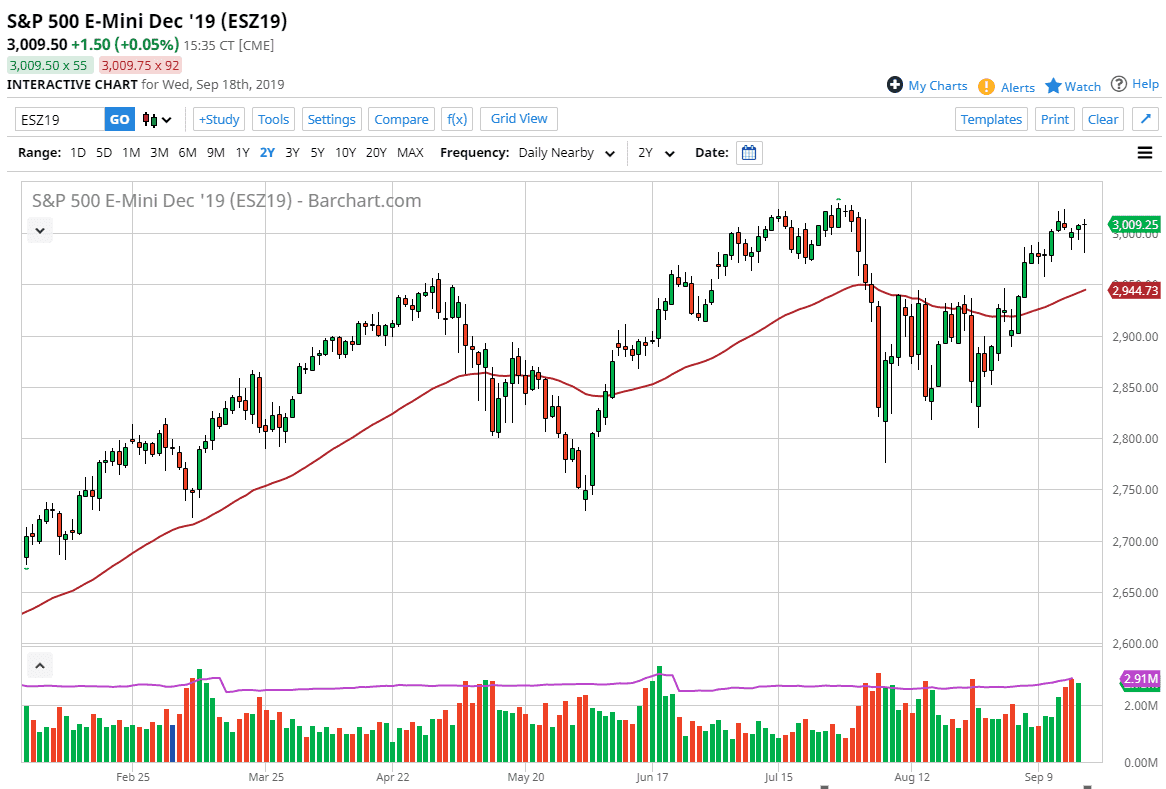The width and height of the screenshot is (1166, 789).
Task: Select the 5Y range option
Action: click(317, 153)
